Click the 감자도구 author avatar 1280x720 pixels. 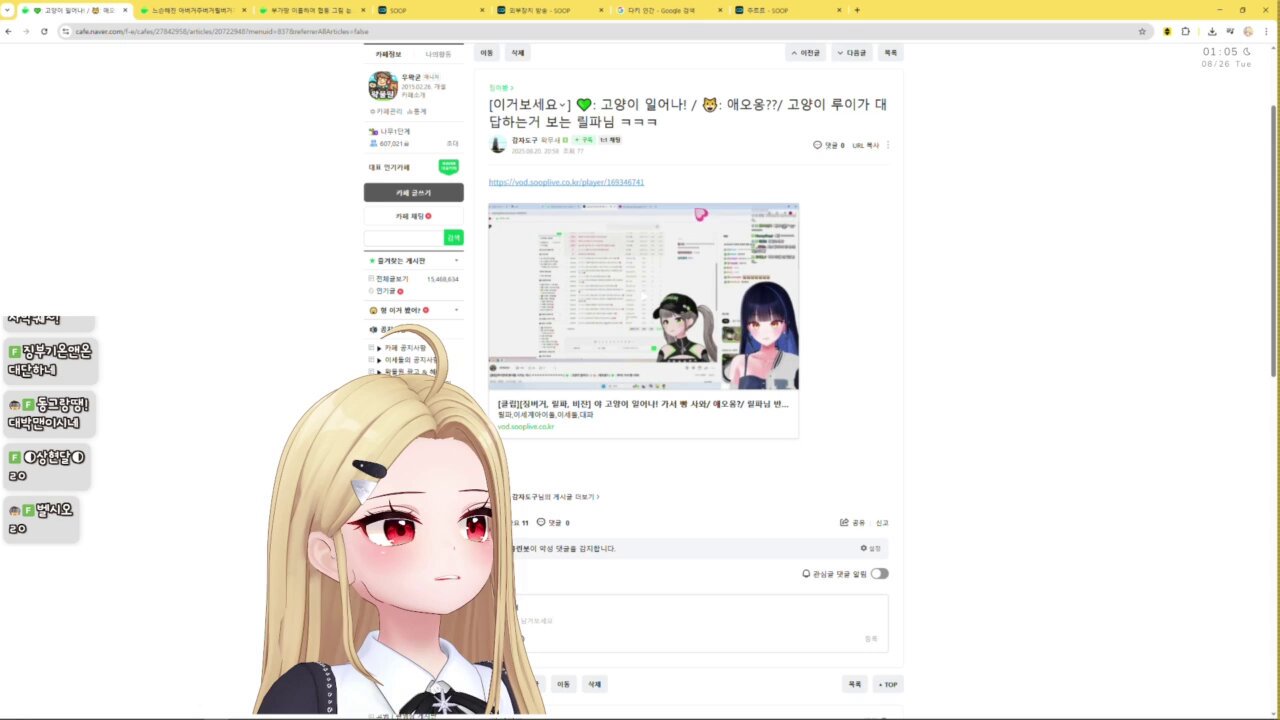click(x=498, y=144)
